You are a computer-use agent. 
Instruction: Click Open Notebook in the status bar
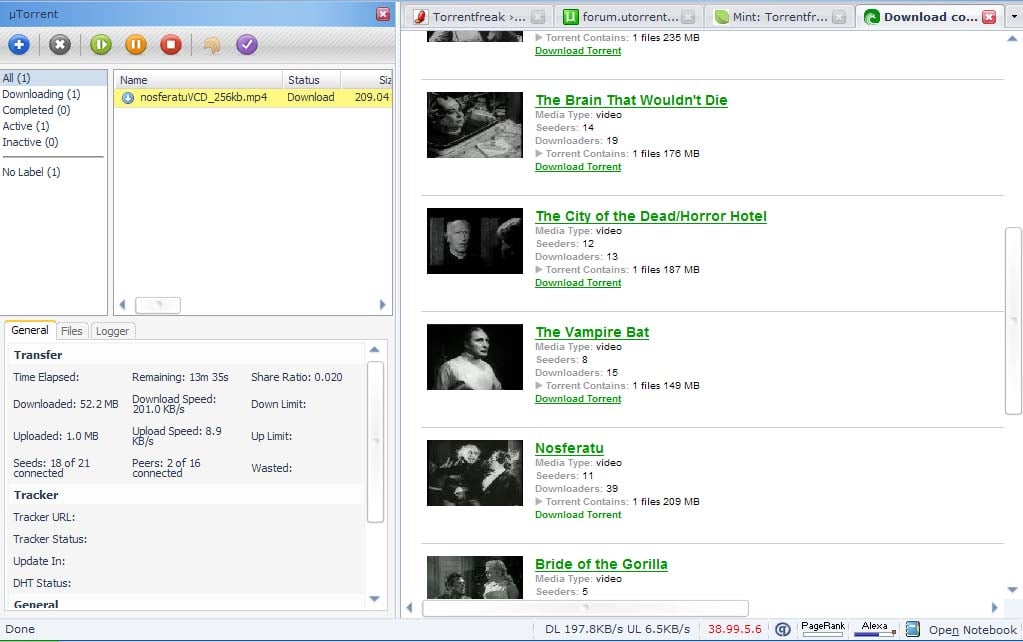[x=972, y=630]
